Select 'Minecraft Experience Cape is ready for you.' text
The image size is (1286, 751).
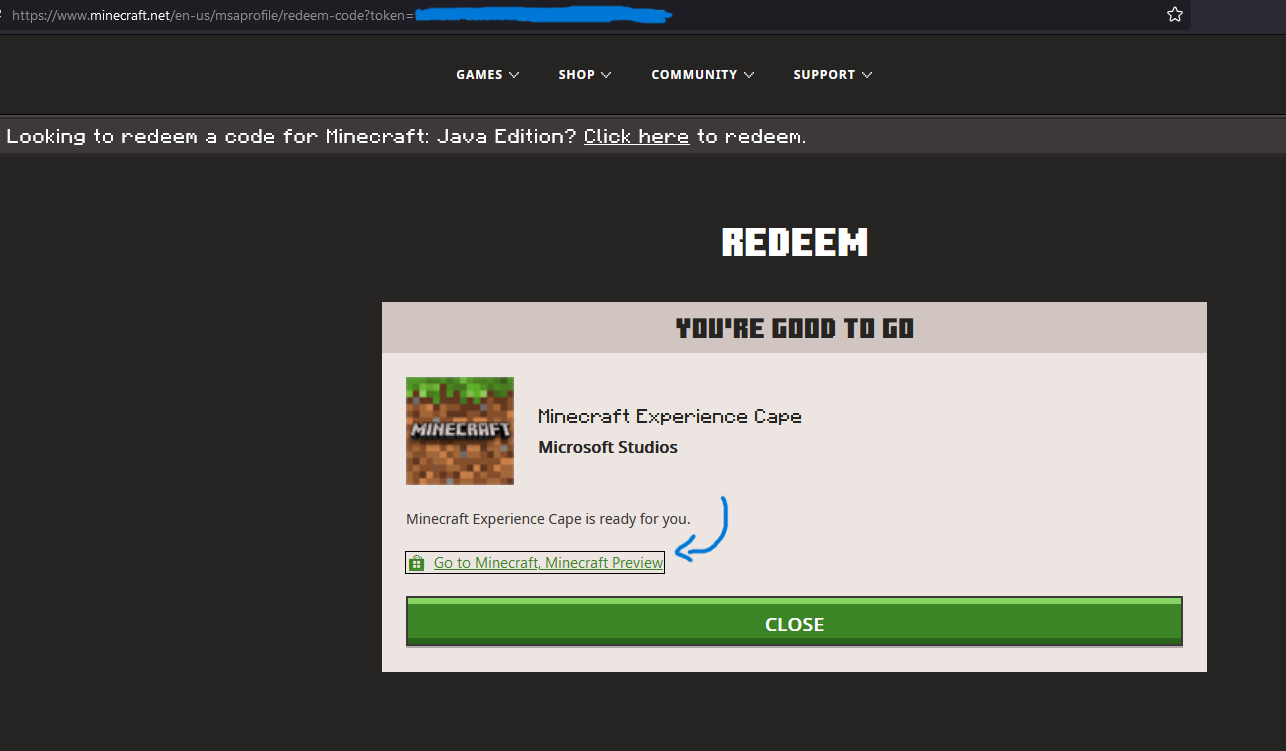(548, 519)
